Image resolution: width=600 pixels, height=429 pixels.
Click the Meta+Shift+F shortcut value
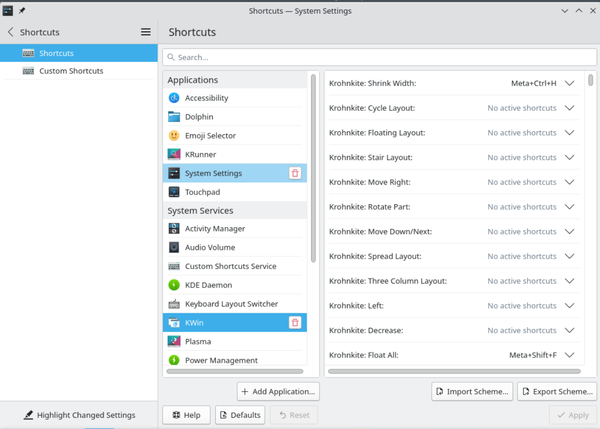[533, 355]
